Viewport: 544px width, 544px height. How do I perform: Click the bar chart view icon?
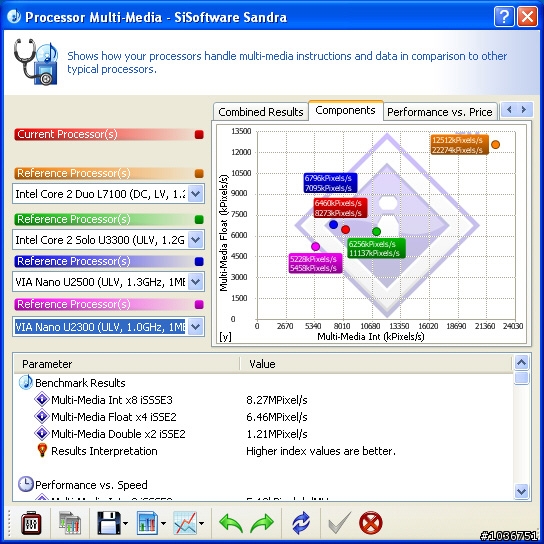[148, 523]
